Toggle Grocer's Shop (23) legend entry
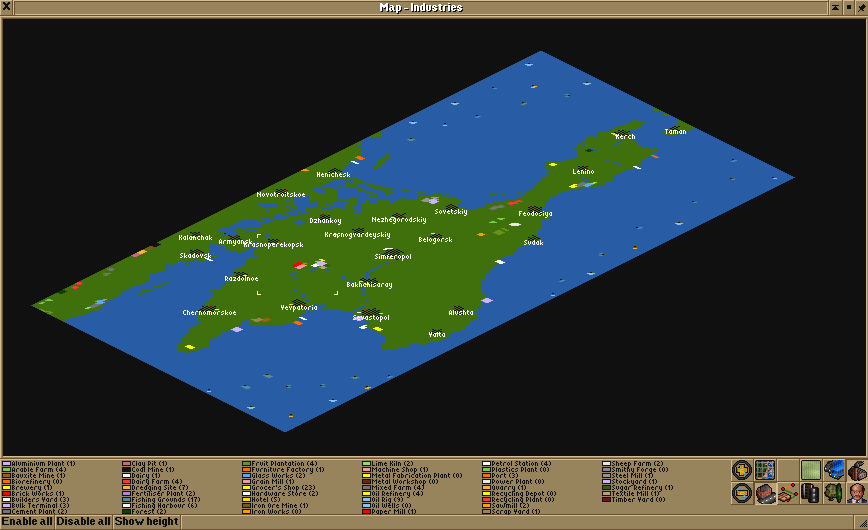868x530 pixels. tap(279, 487)
